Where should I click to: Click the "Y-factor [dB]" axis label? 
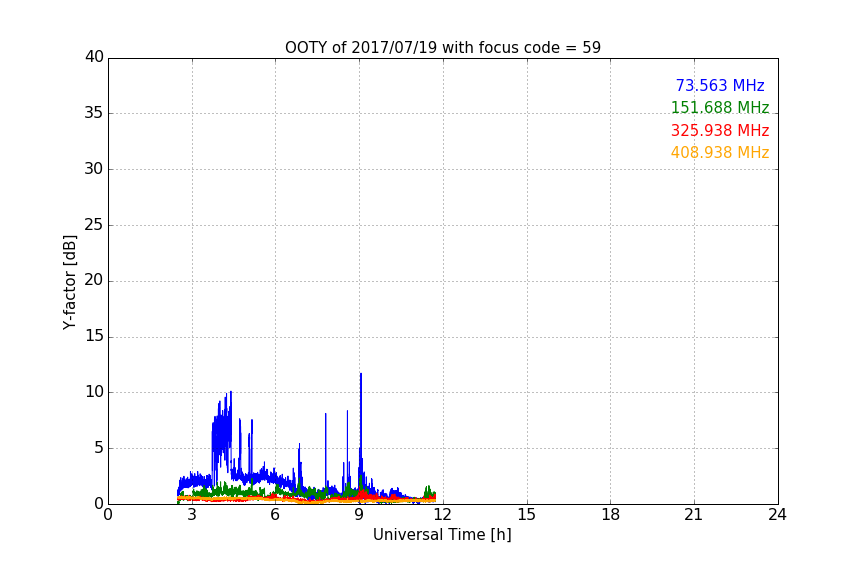(69, 282)
